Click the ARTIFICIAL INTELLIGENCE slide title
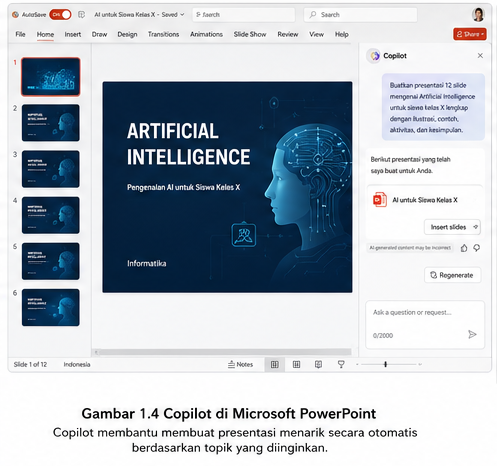 click(x=189, y=144)
